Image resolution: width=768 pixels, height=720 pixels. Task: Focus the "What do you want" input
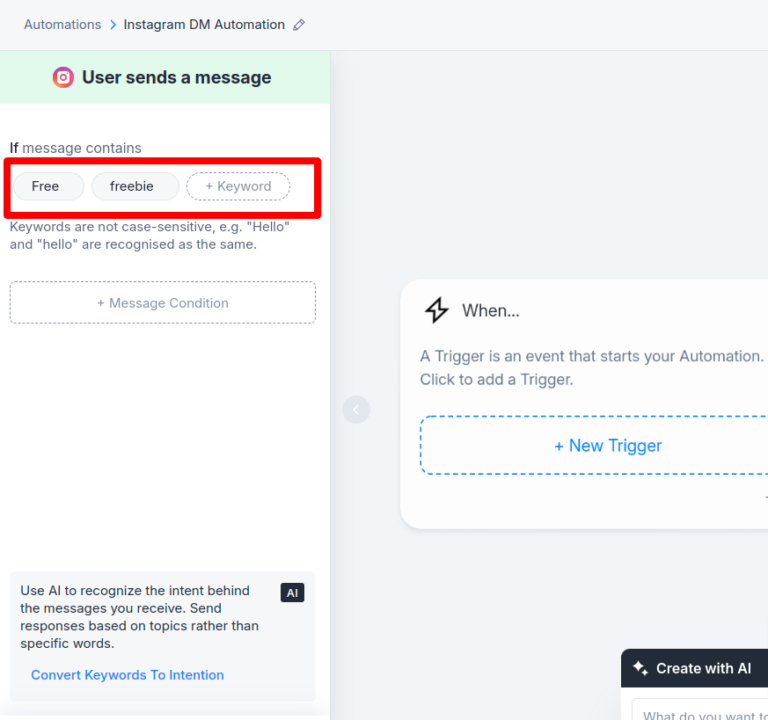tap(700, 713)
